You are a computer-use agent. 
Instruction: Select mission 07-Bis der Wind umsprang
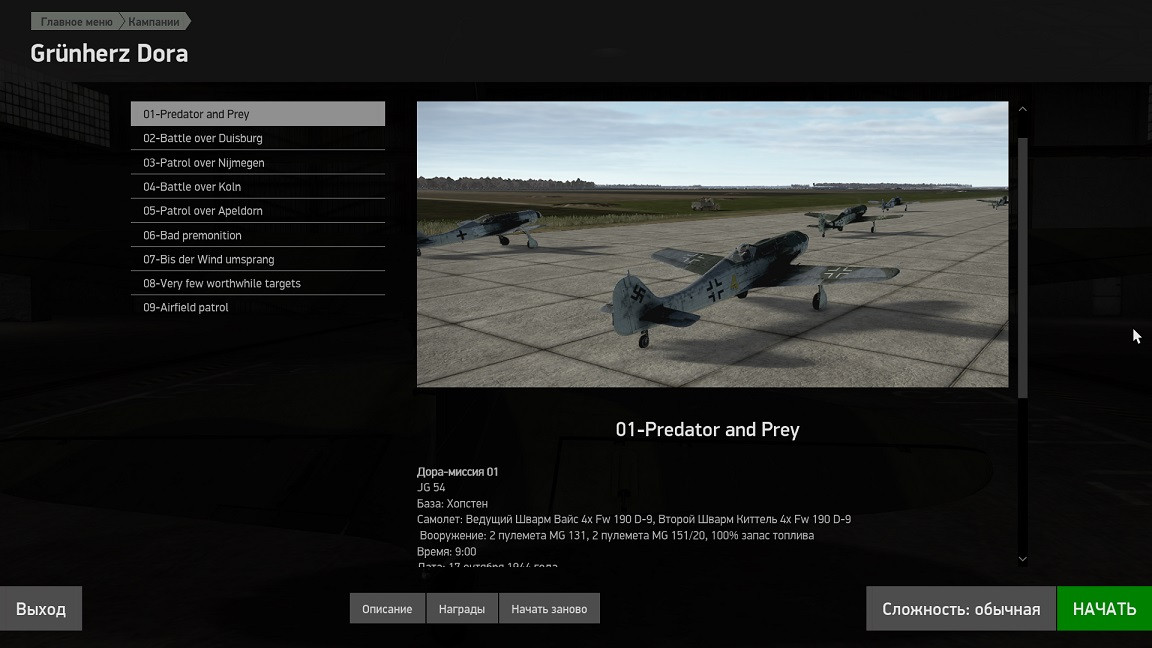[258, 259]
